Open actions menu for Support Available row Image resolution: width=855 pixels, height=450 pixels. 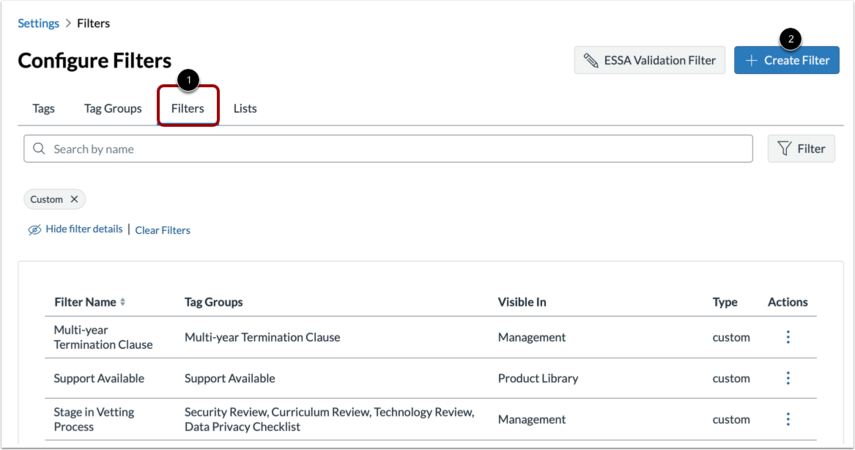click(x=788, y=378)
